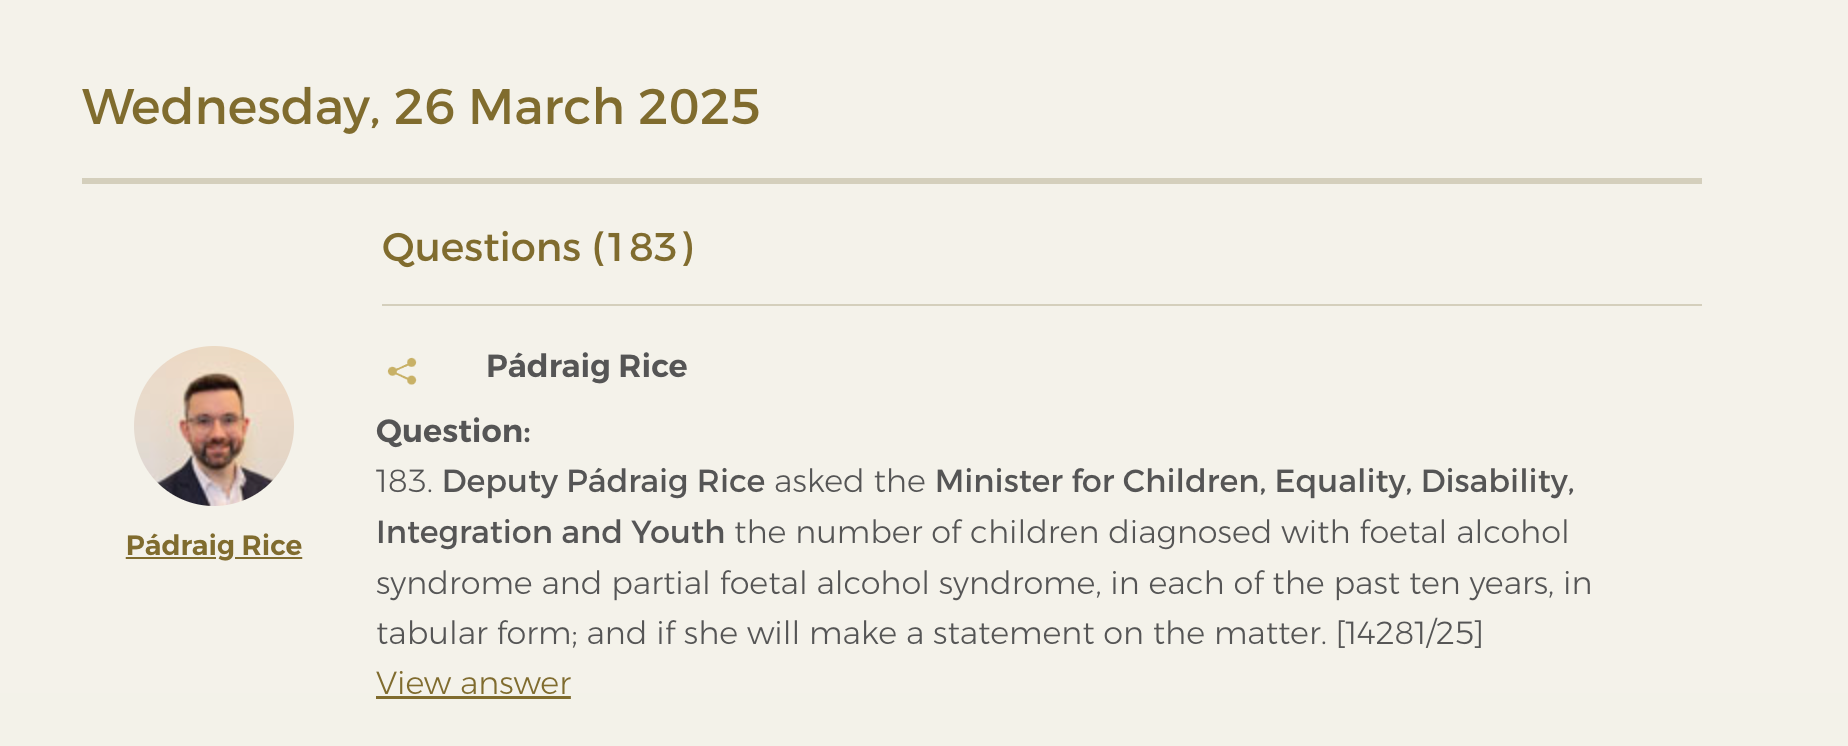Image resolution: width=1848 pixels, height=746 pixels.
Task: Click the thick divider line below the date
Action: (892, 181)
